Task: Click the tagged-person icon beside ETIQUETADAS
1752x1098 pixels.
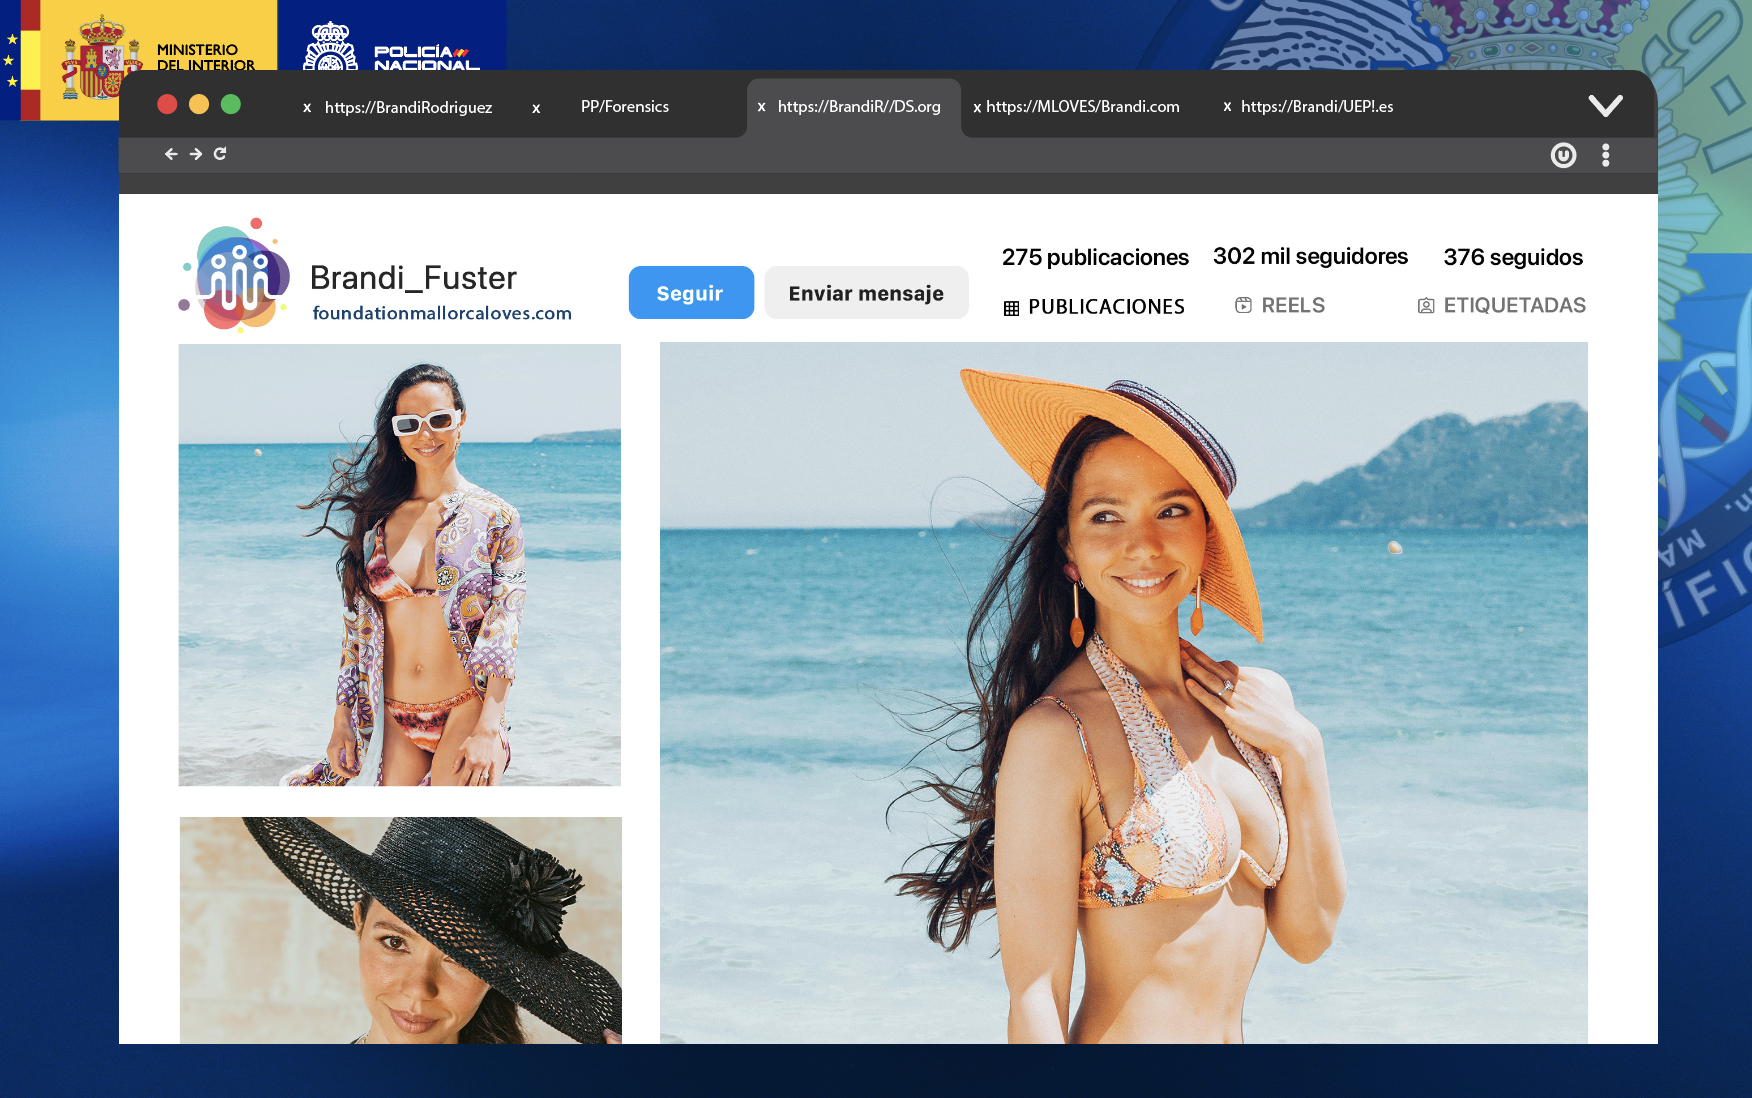Action: [x=1426, y=306]
